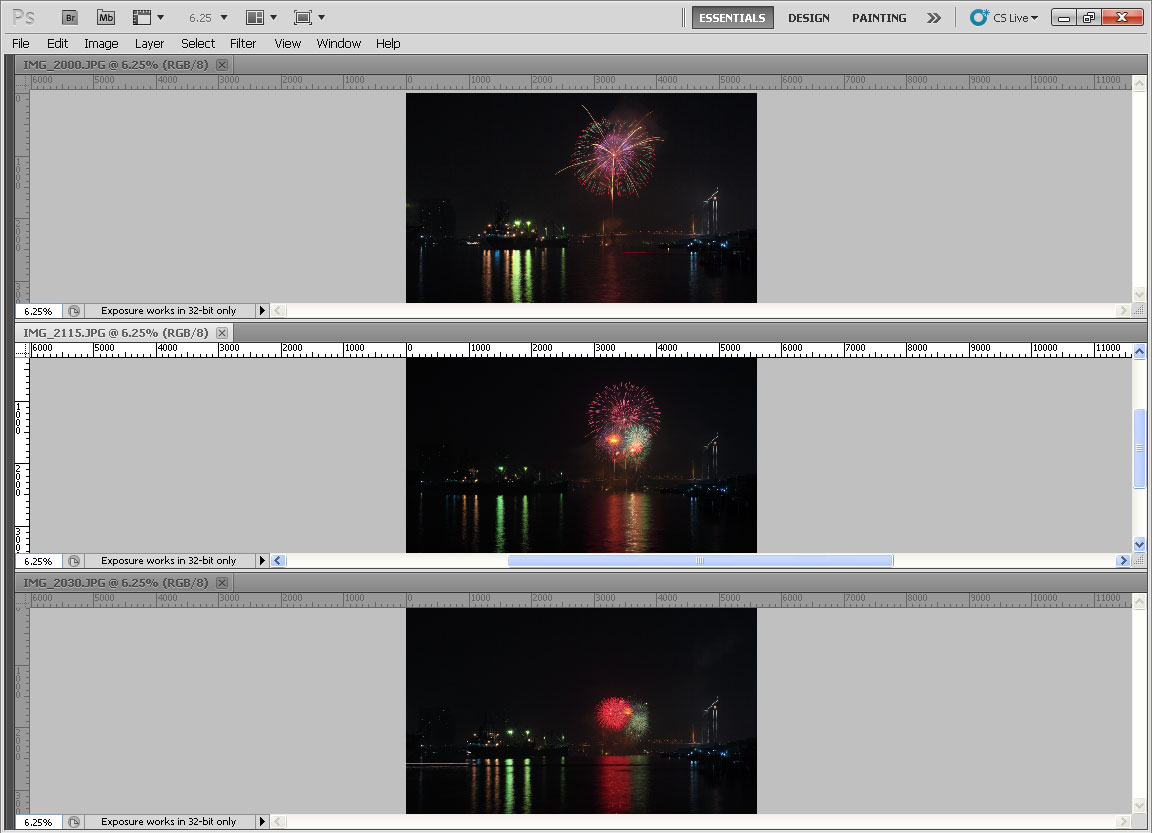Launch Mini Bridge from the Mb icon
The width and height of the screenshot is (1152, 833).
pyautogui.click(x=106, y=17)
